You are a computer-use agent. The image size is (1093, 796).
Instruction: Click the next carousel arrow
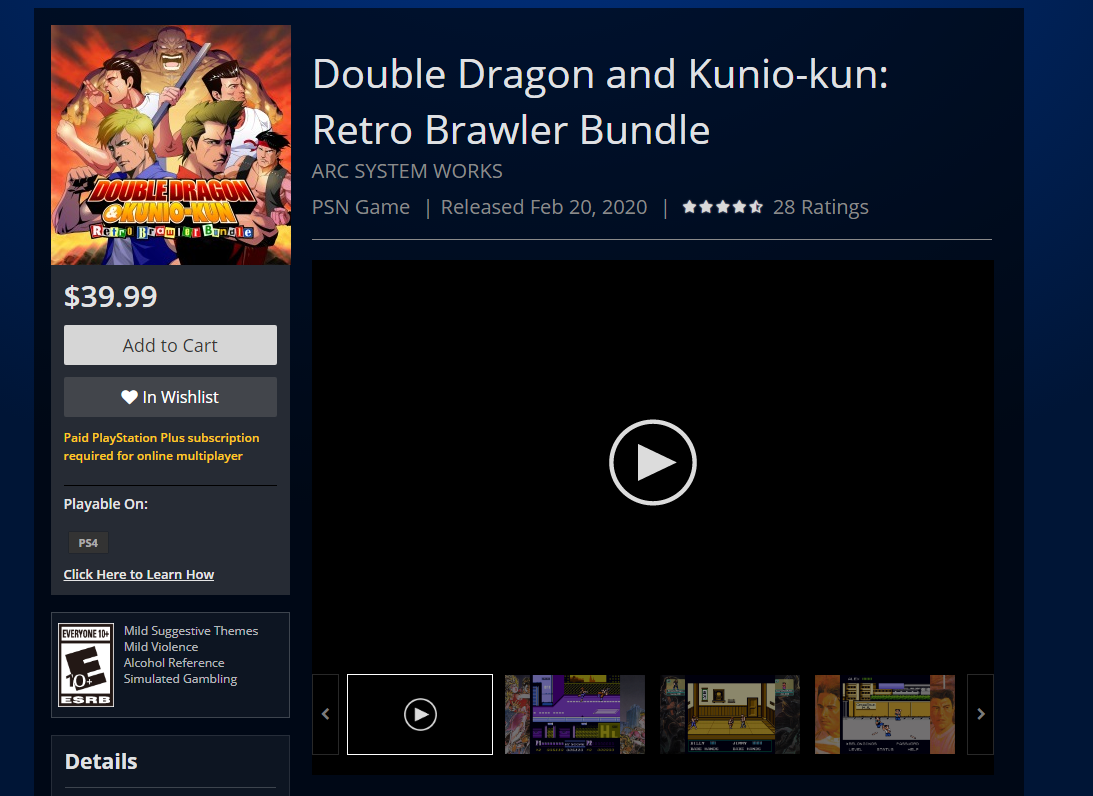[980, 714]
